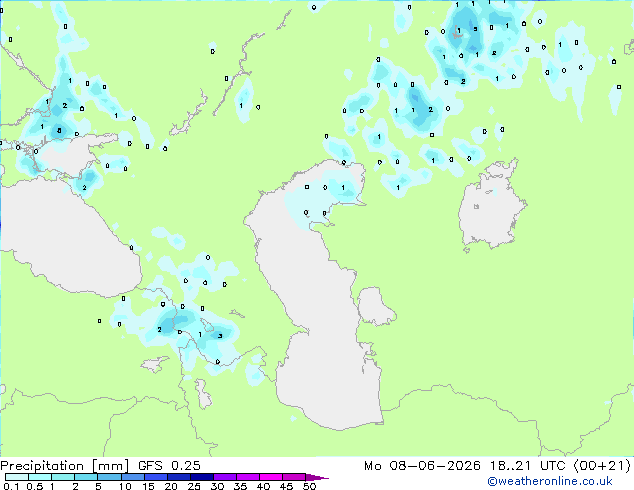Click the "0.5" legend scale label
Image resolution: width=634 pixels, height=490 pixels.
(34, 486)
